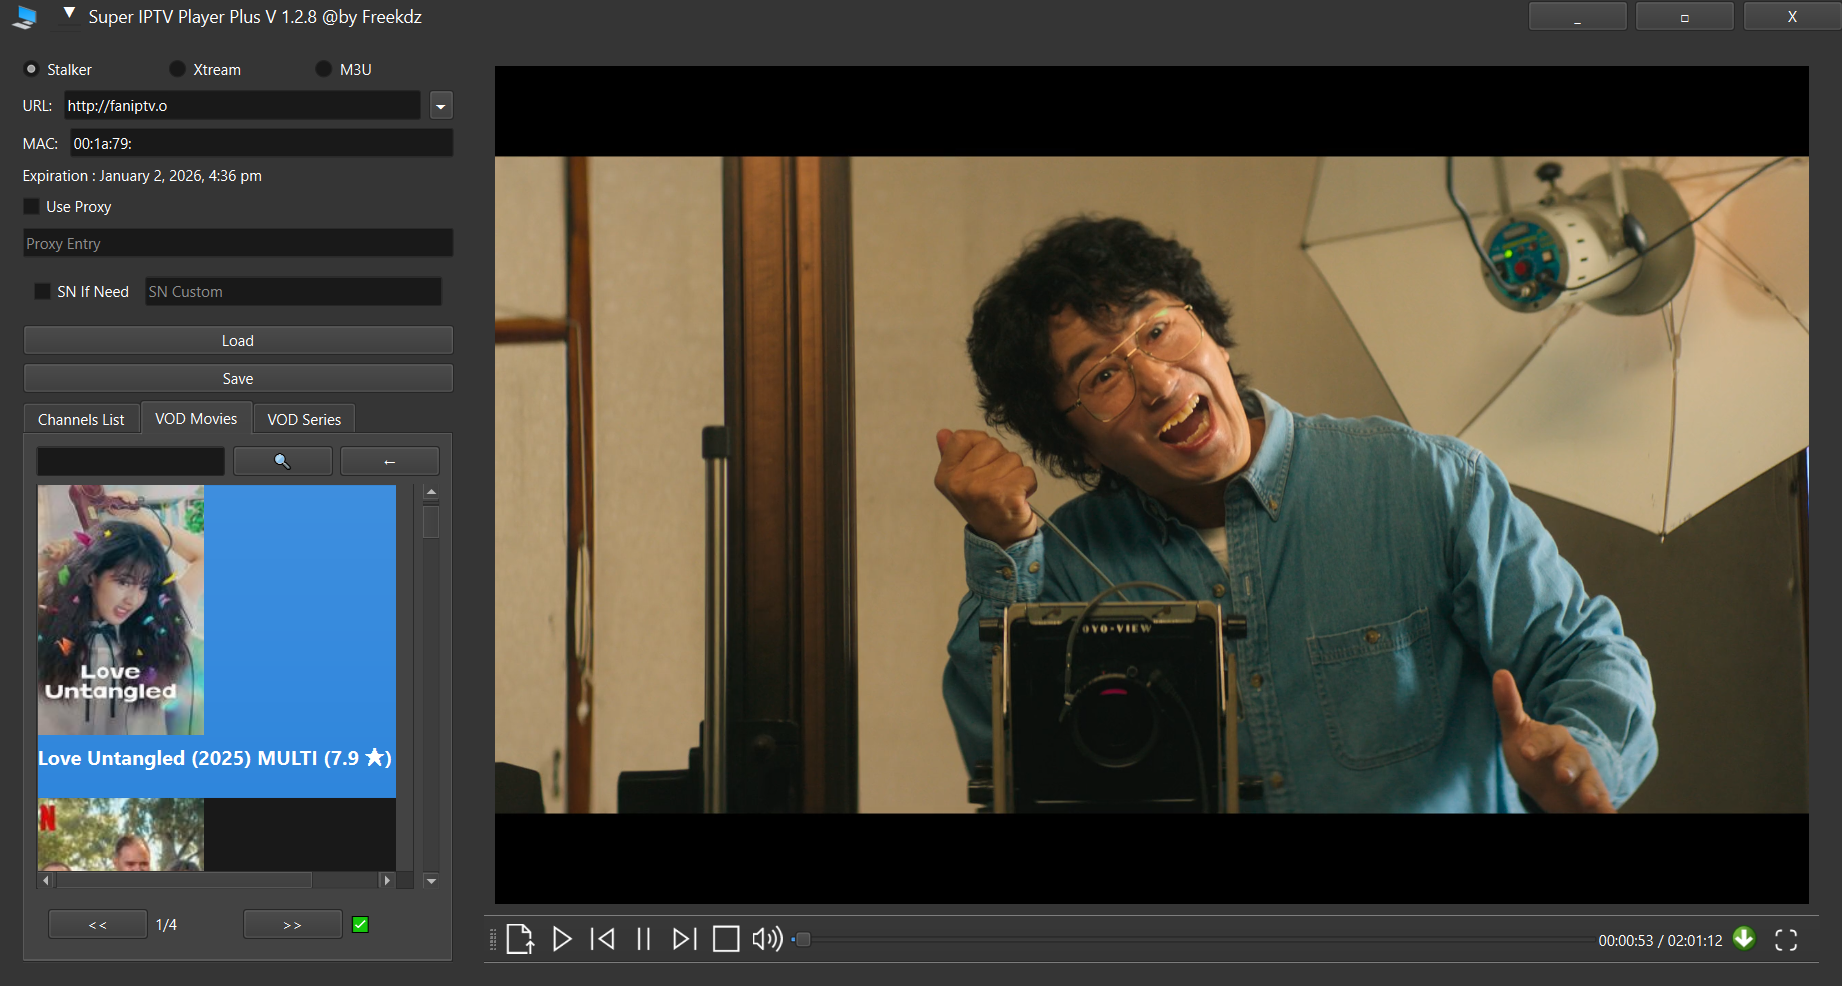
Task: Click the magnifier search button
Action: [282, 461]
